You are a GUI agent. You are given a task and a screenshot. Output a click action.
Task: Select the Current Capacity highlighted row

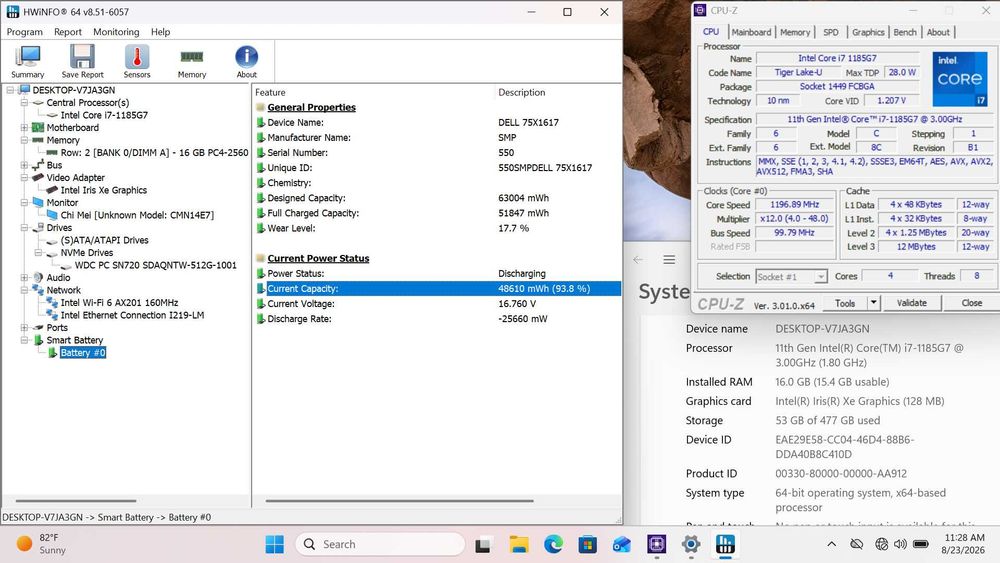click(x=437, y=289)
